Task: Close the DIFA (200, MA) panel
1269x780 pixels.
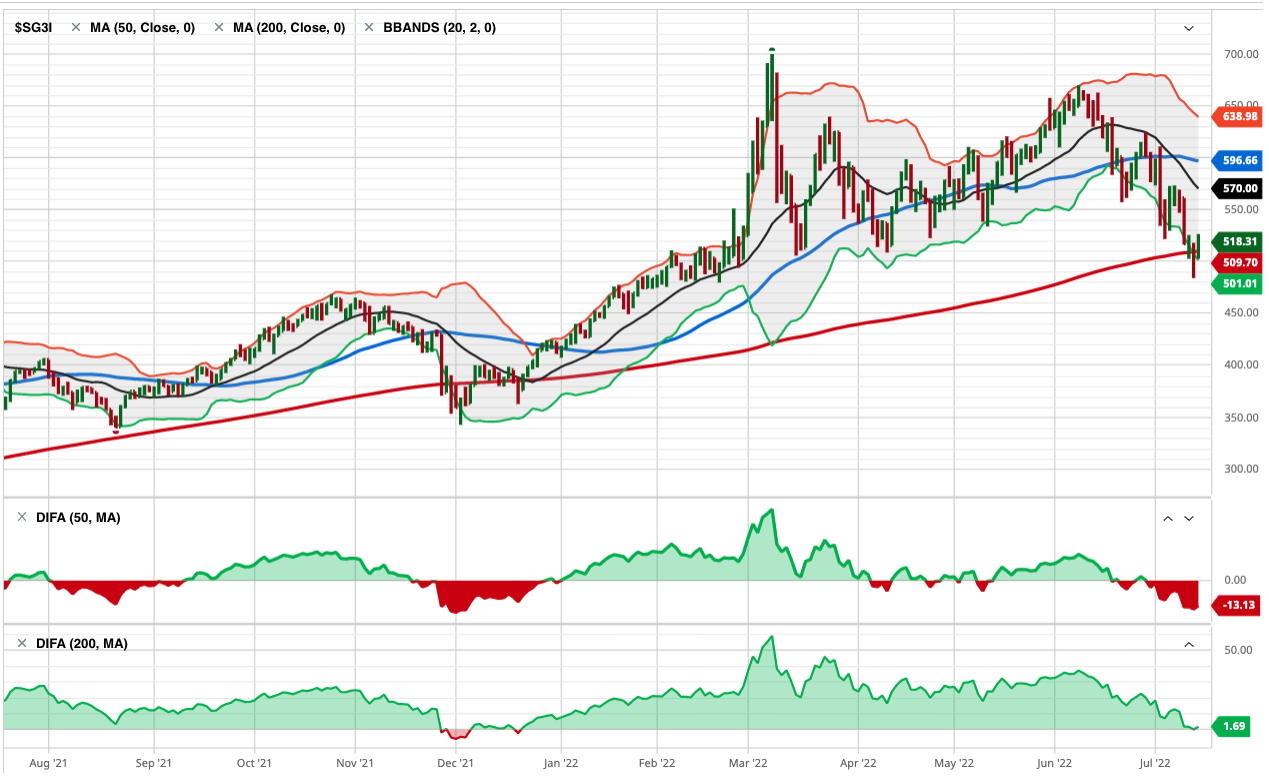Action: tap(22, 644)
